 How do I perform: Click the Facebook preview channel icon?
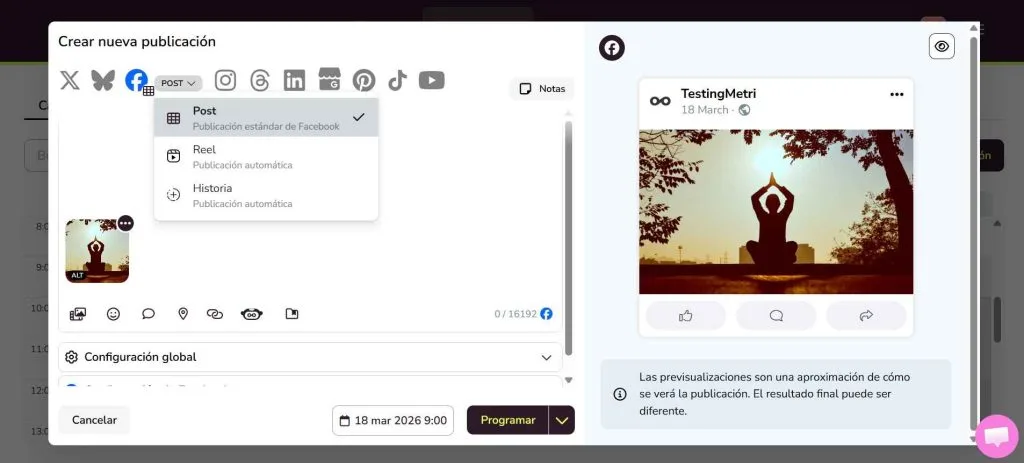[x=612, y=48]
